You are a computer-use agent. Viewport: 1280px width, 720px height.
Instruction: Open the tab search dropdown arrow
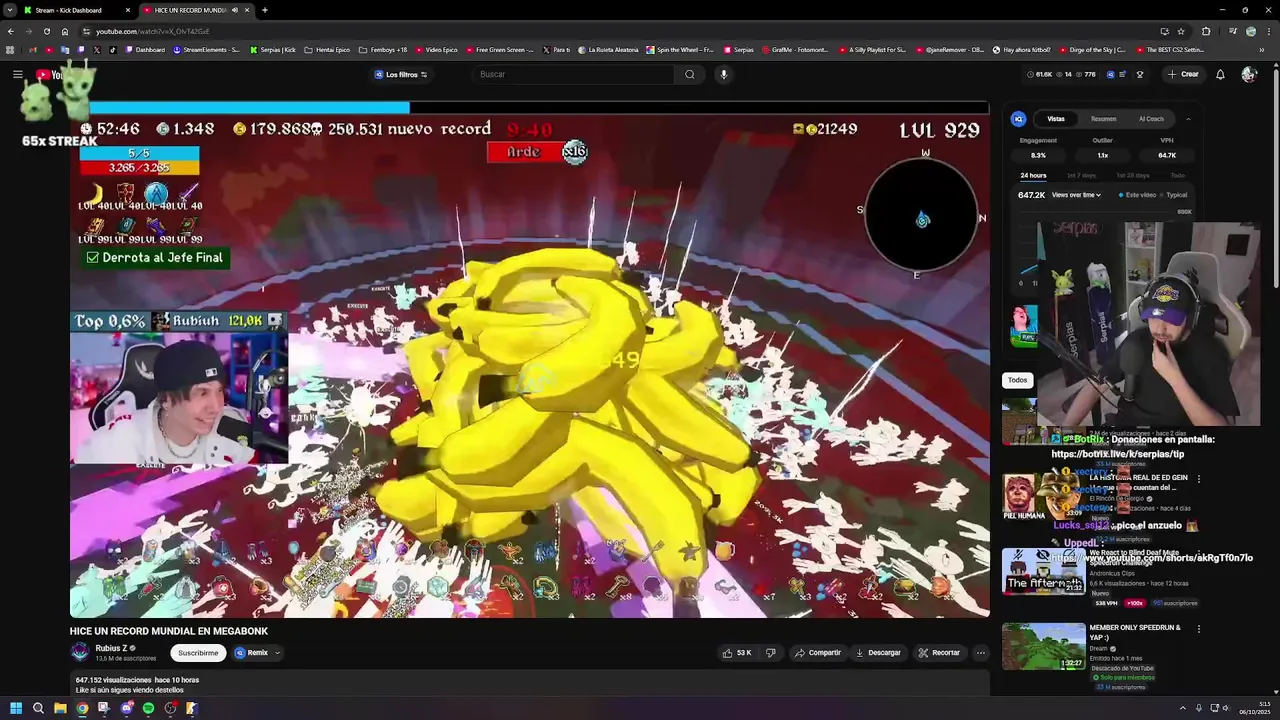click(9, 10)
